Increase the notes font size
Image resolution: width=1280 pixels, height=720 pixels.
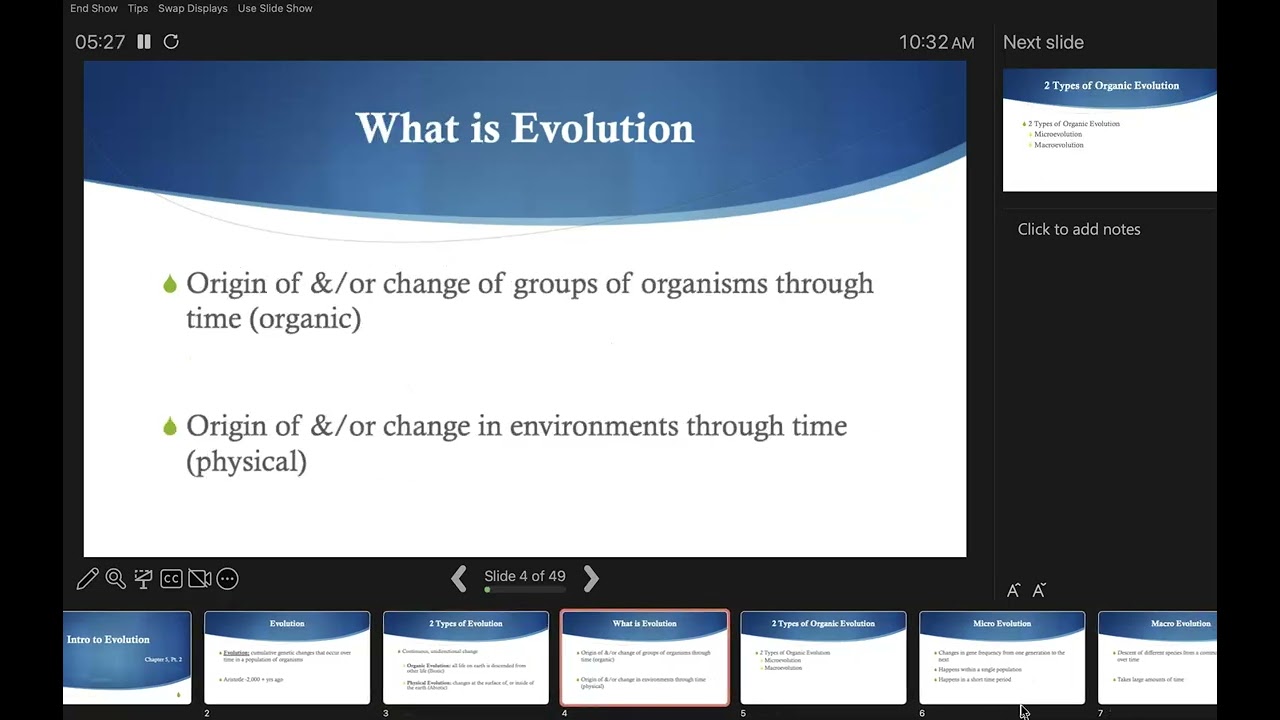(x=1013, y=591)
